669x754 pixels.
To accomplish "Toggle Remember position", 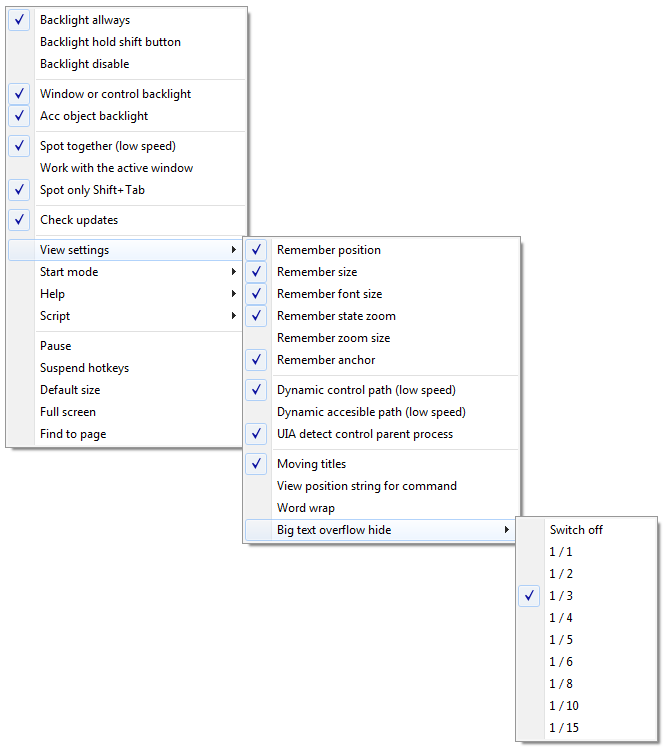I will 382,250.
